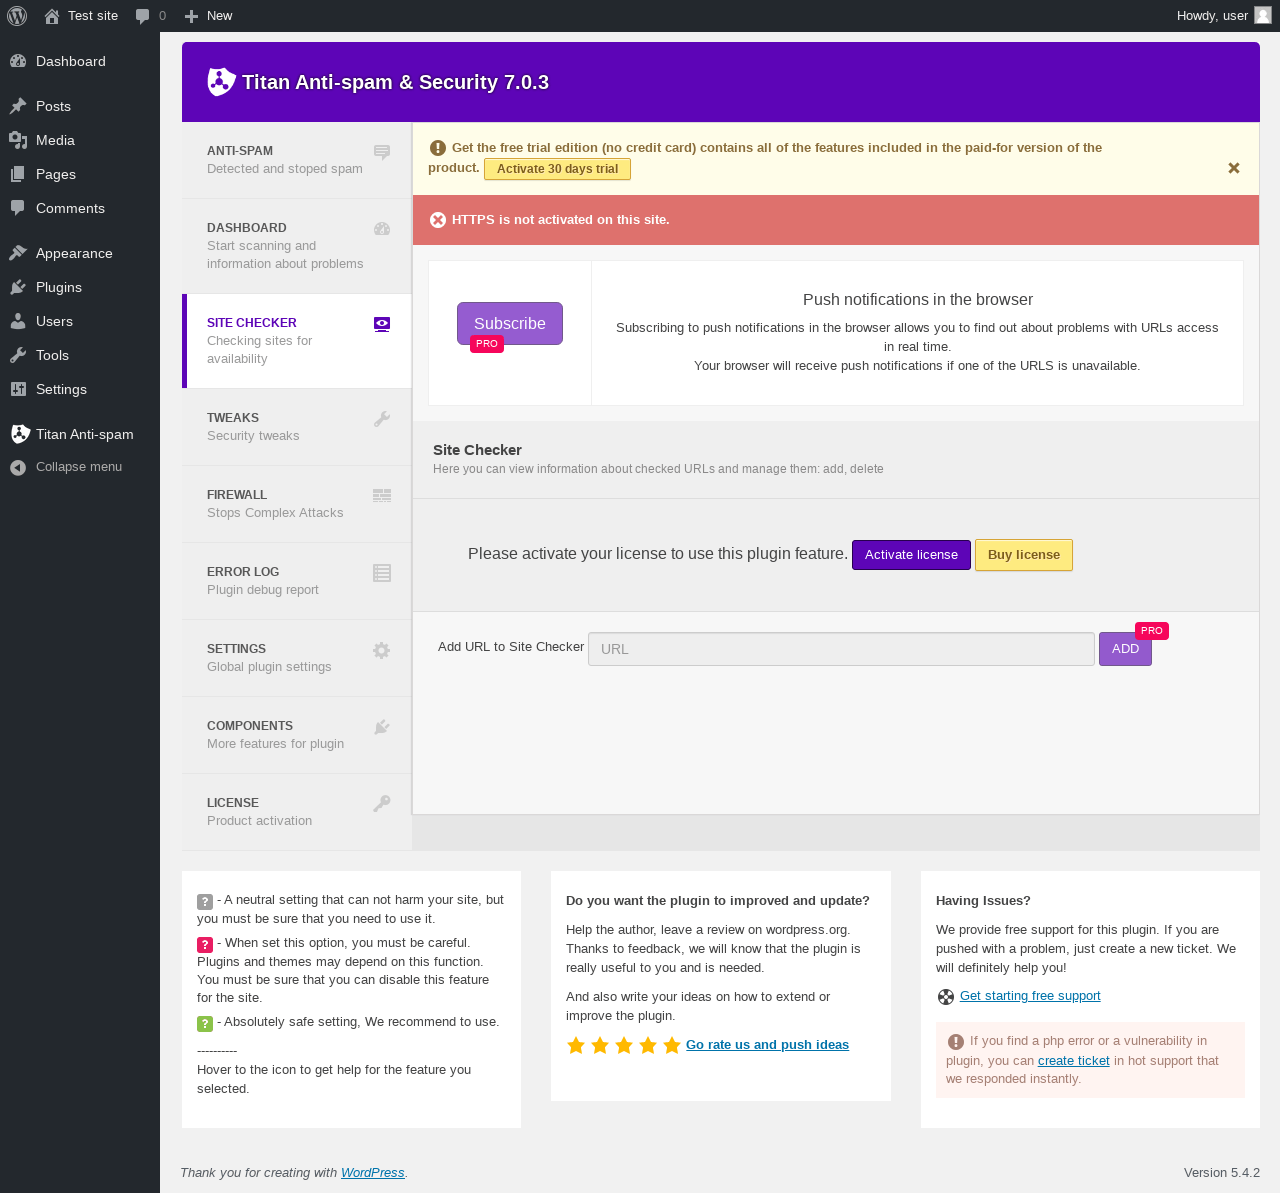
Task: Click the Site Checker eye monitor icon
Action: tap(382, 324)
